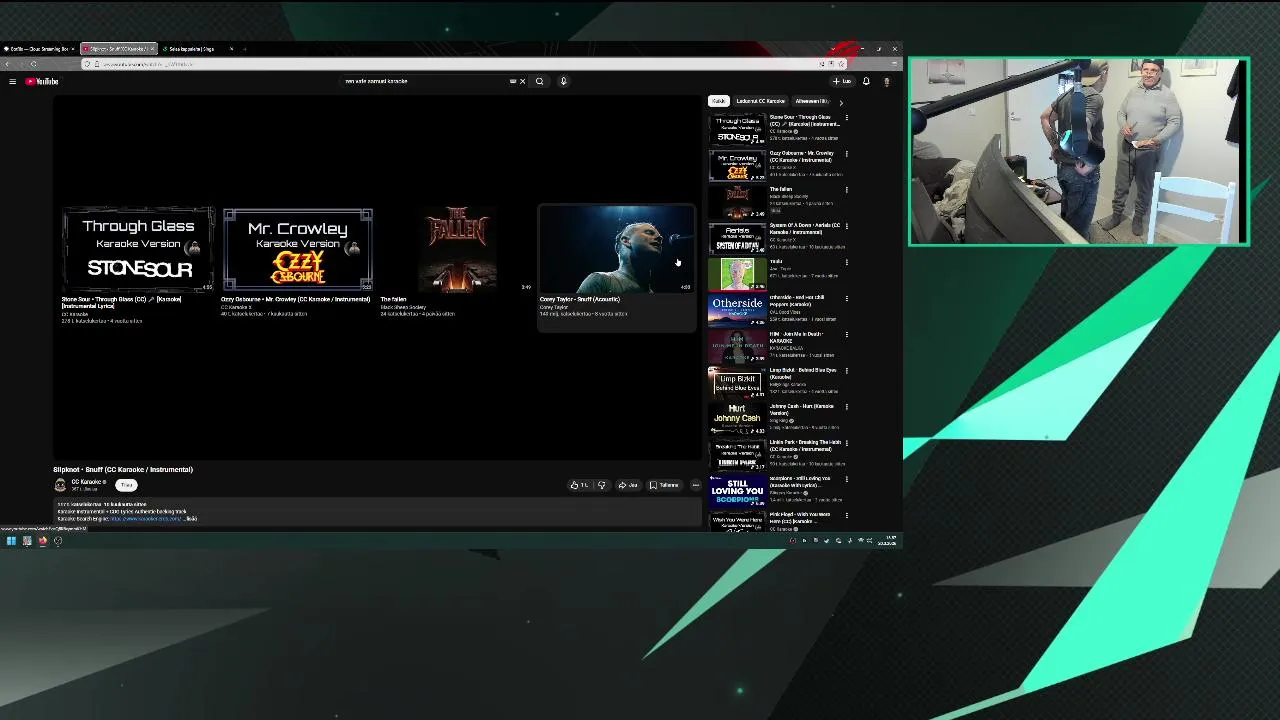Click the sidebar title HIM - Join Me In Death

click(x=796, y=337)
